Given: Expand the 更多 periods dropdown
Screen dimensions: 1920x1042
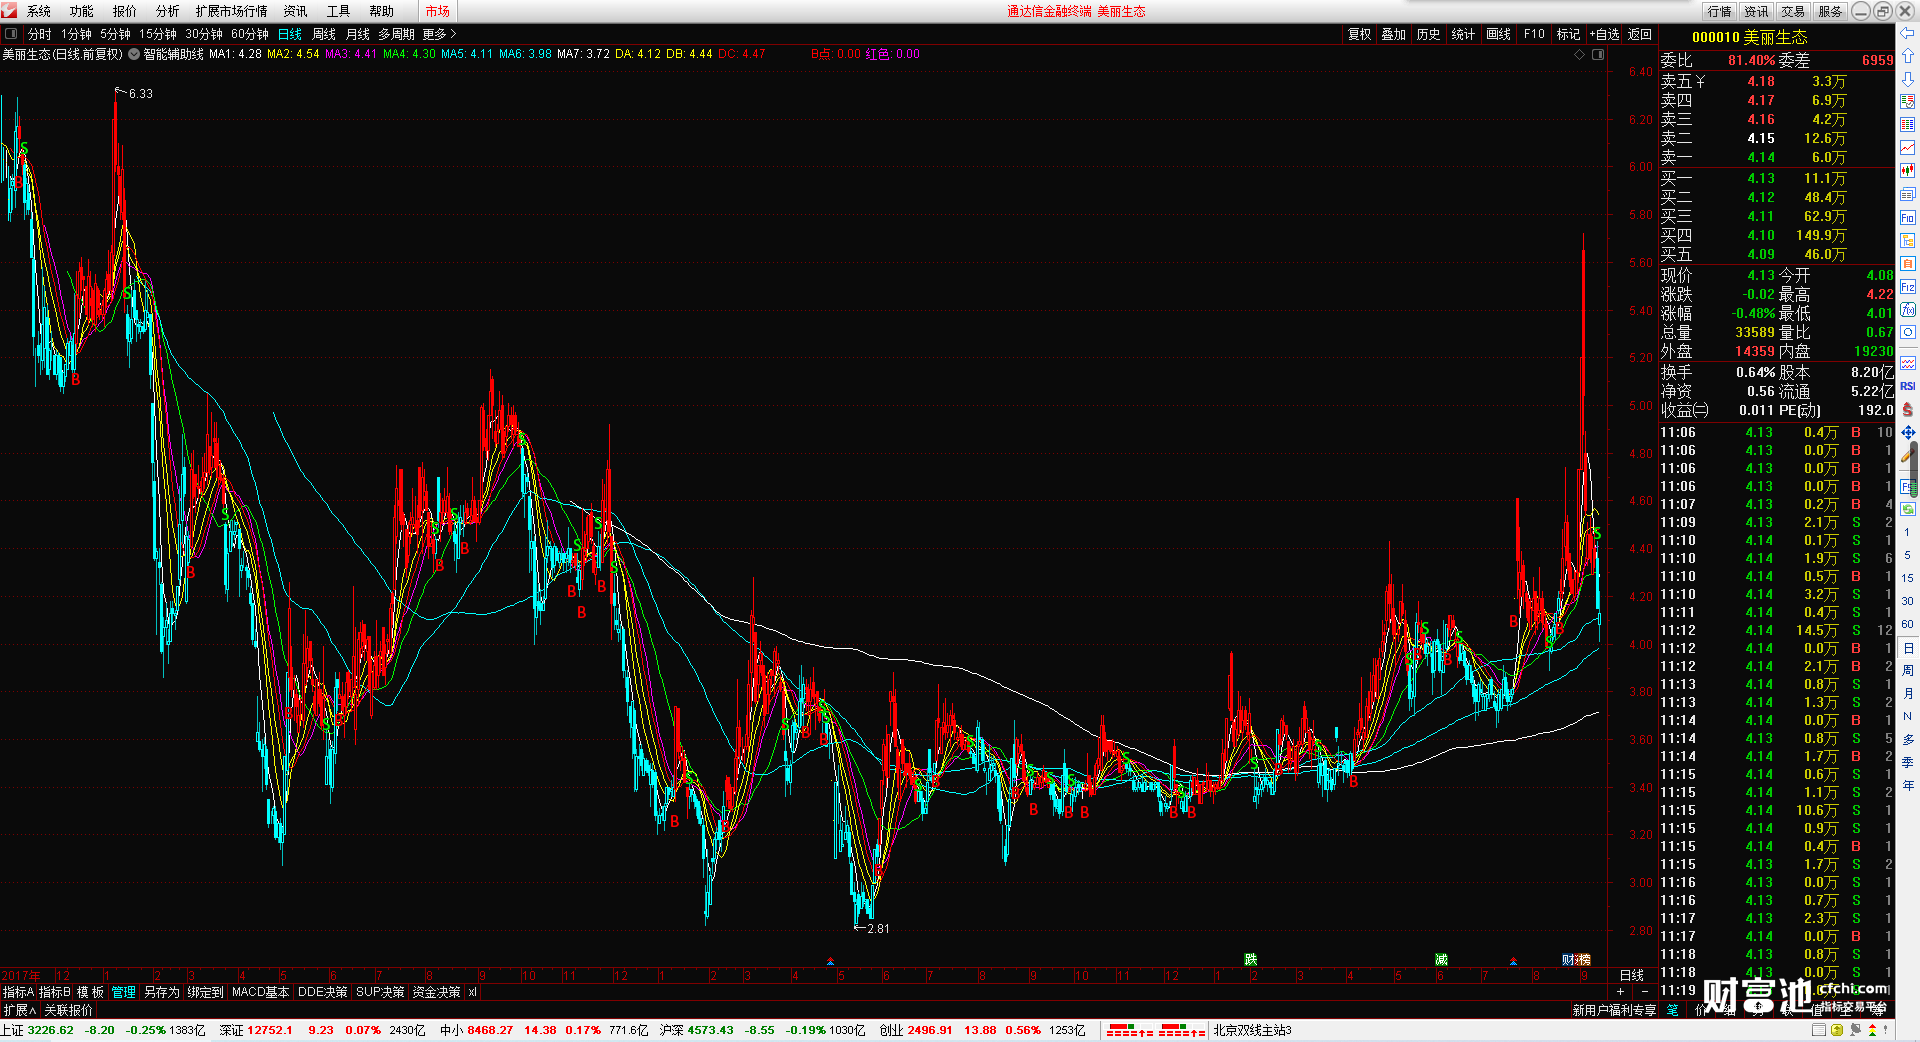Looking at the screenshot, I should pyautogui.click(x=439, y=34).
